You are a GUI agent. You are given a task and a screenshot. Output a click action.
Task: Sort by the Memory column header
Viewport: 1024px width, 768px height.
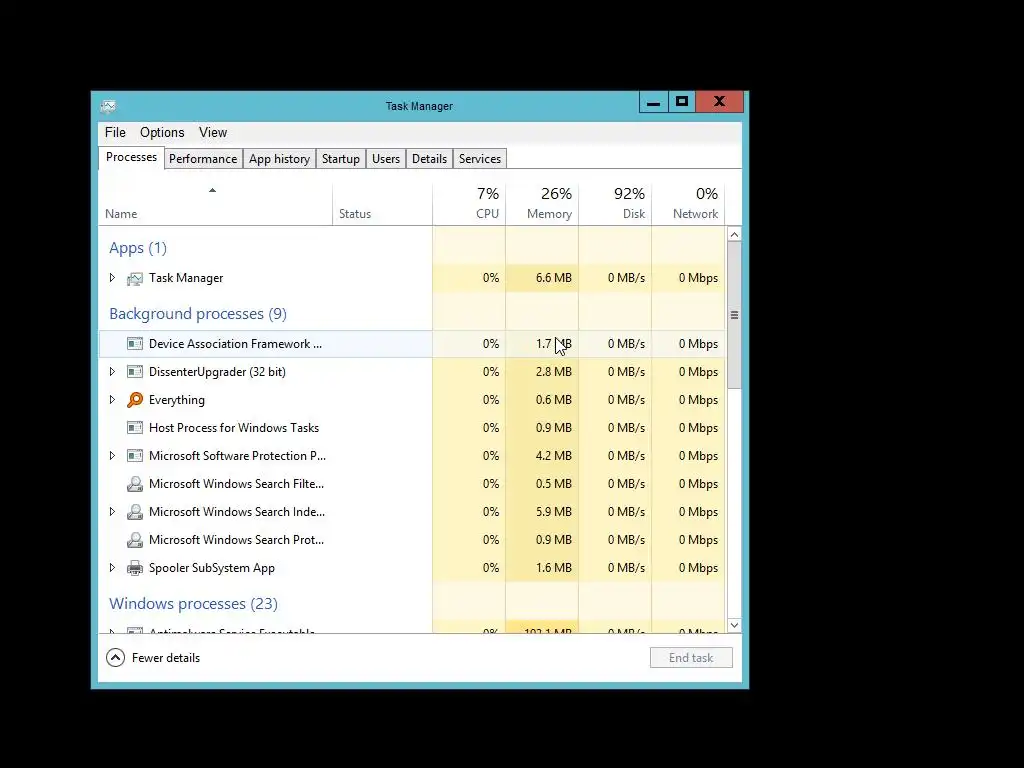pos(542,204)
